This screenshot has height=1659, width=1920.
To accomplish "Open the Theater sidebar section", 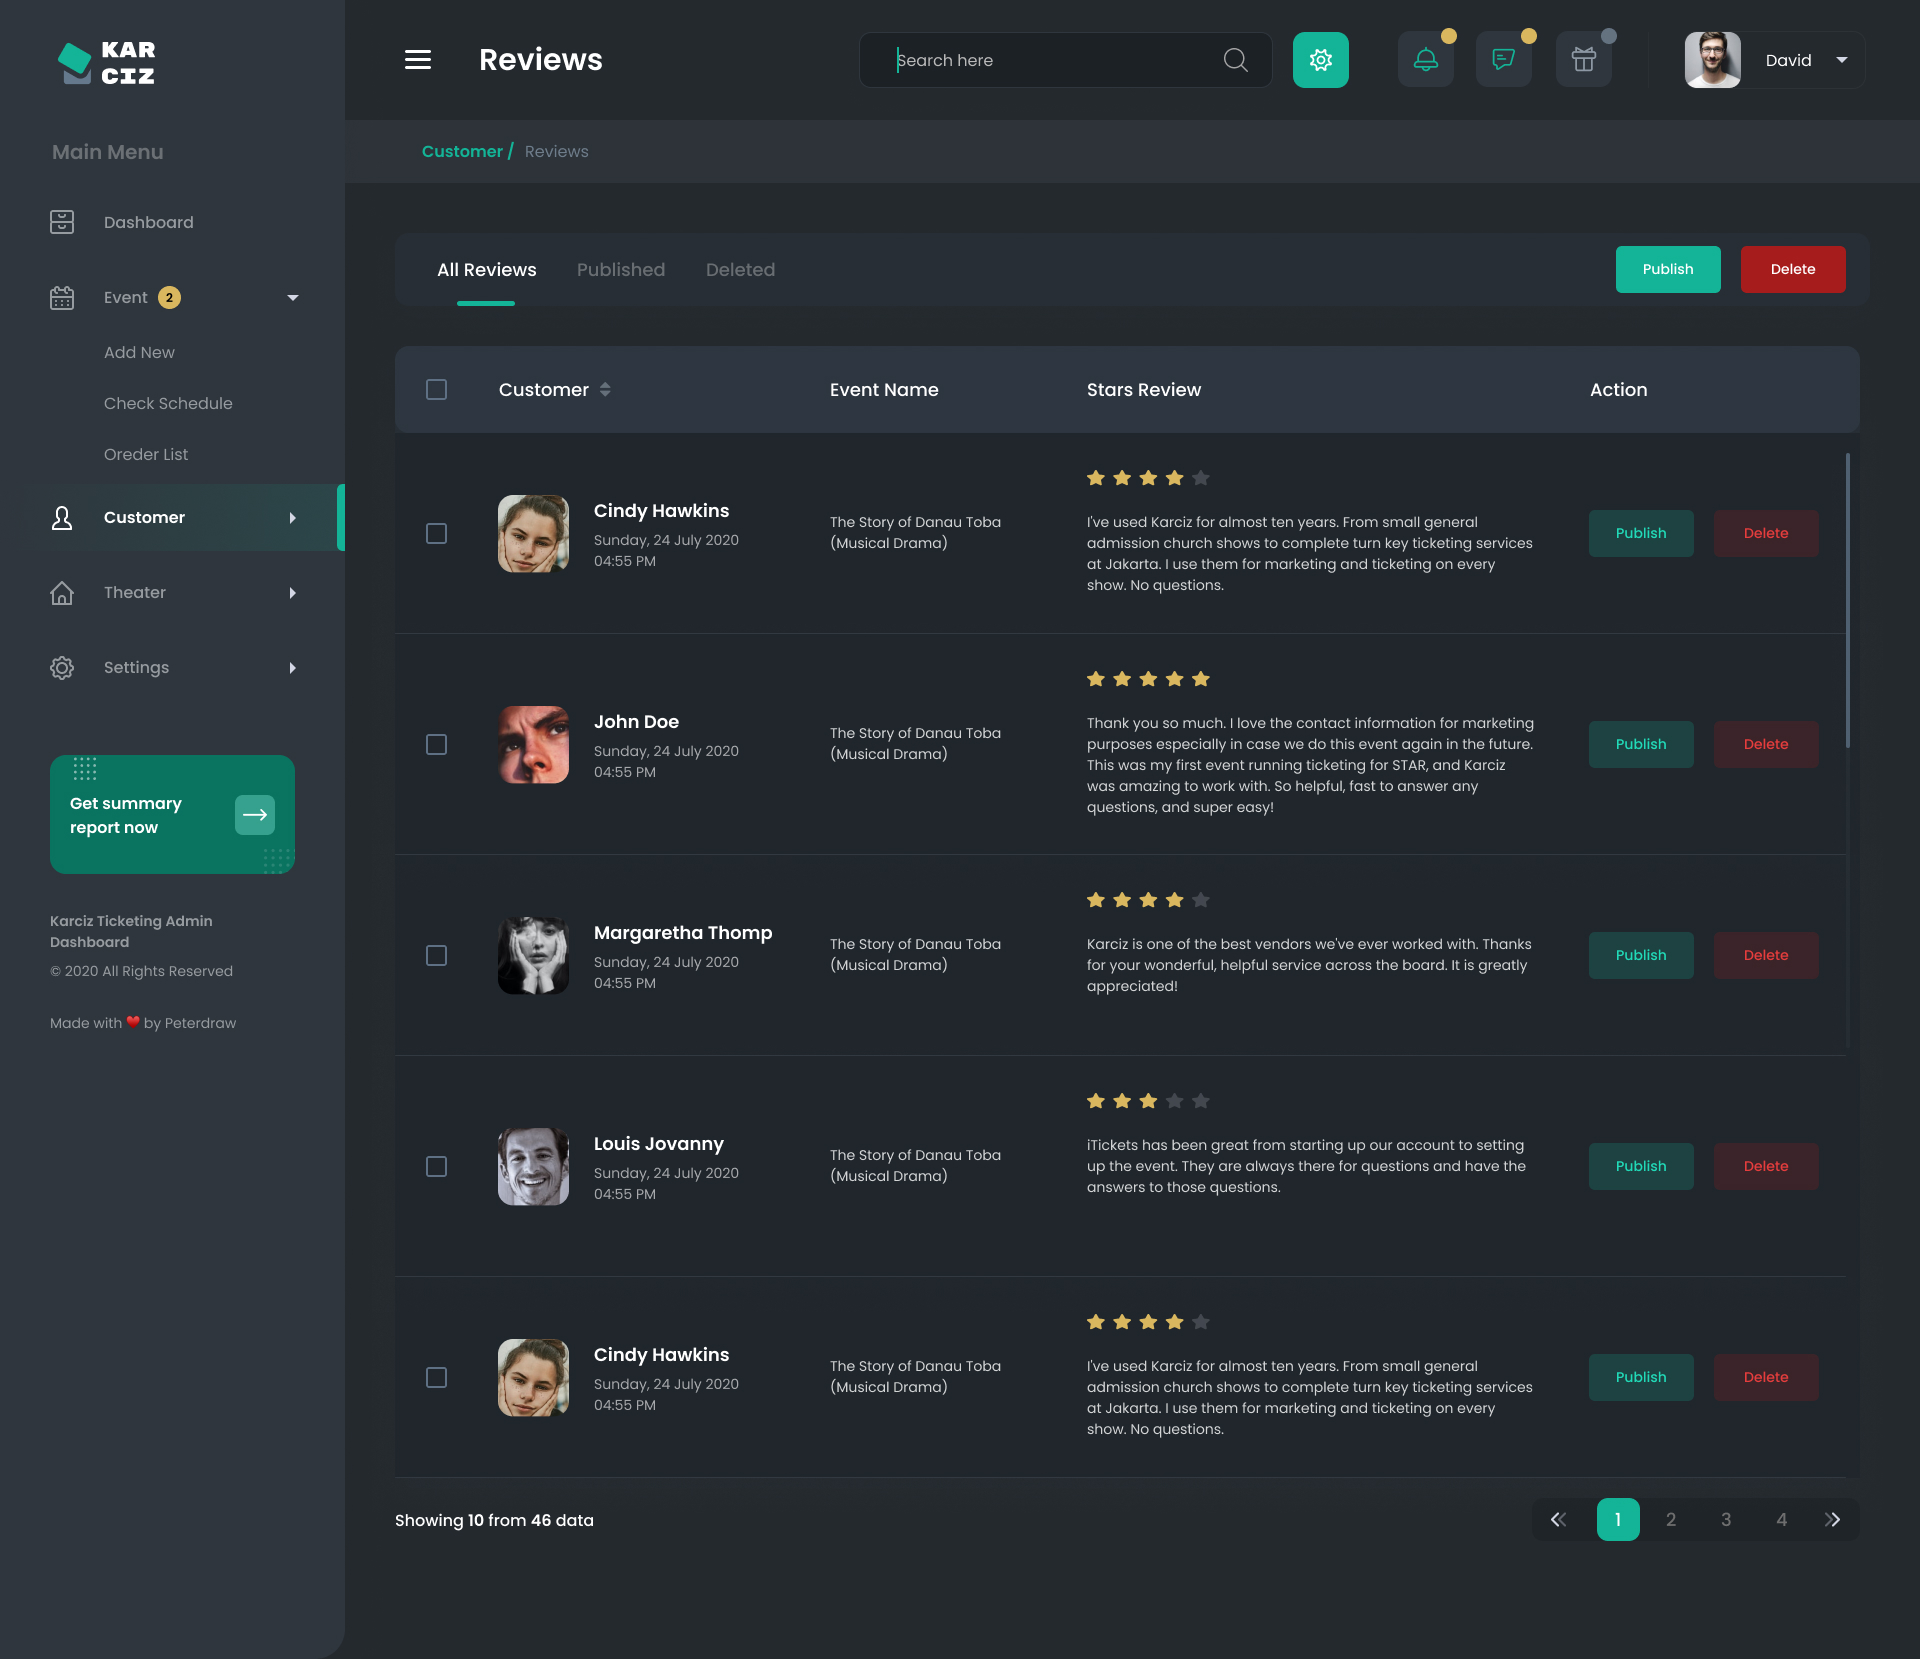I will point(134,592).
